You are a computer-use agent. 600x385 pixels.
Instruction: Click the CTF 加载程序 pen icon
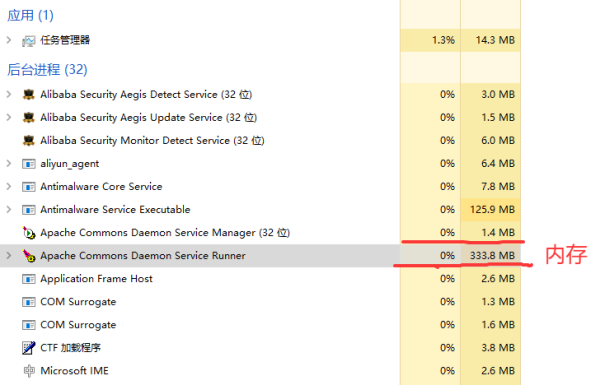(29, 347)
